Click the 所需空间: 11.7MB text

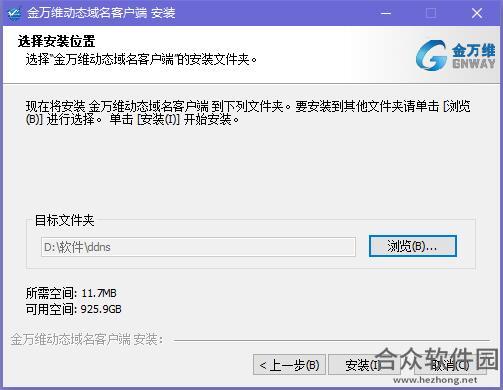point(71,293)
